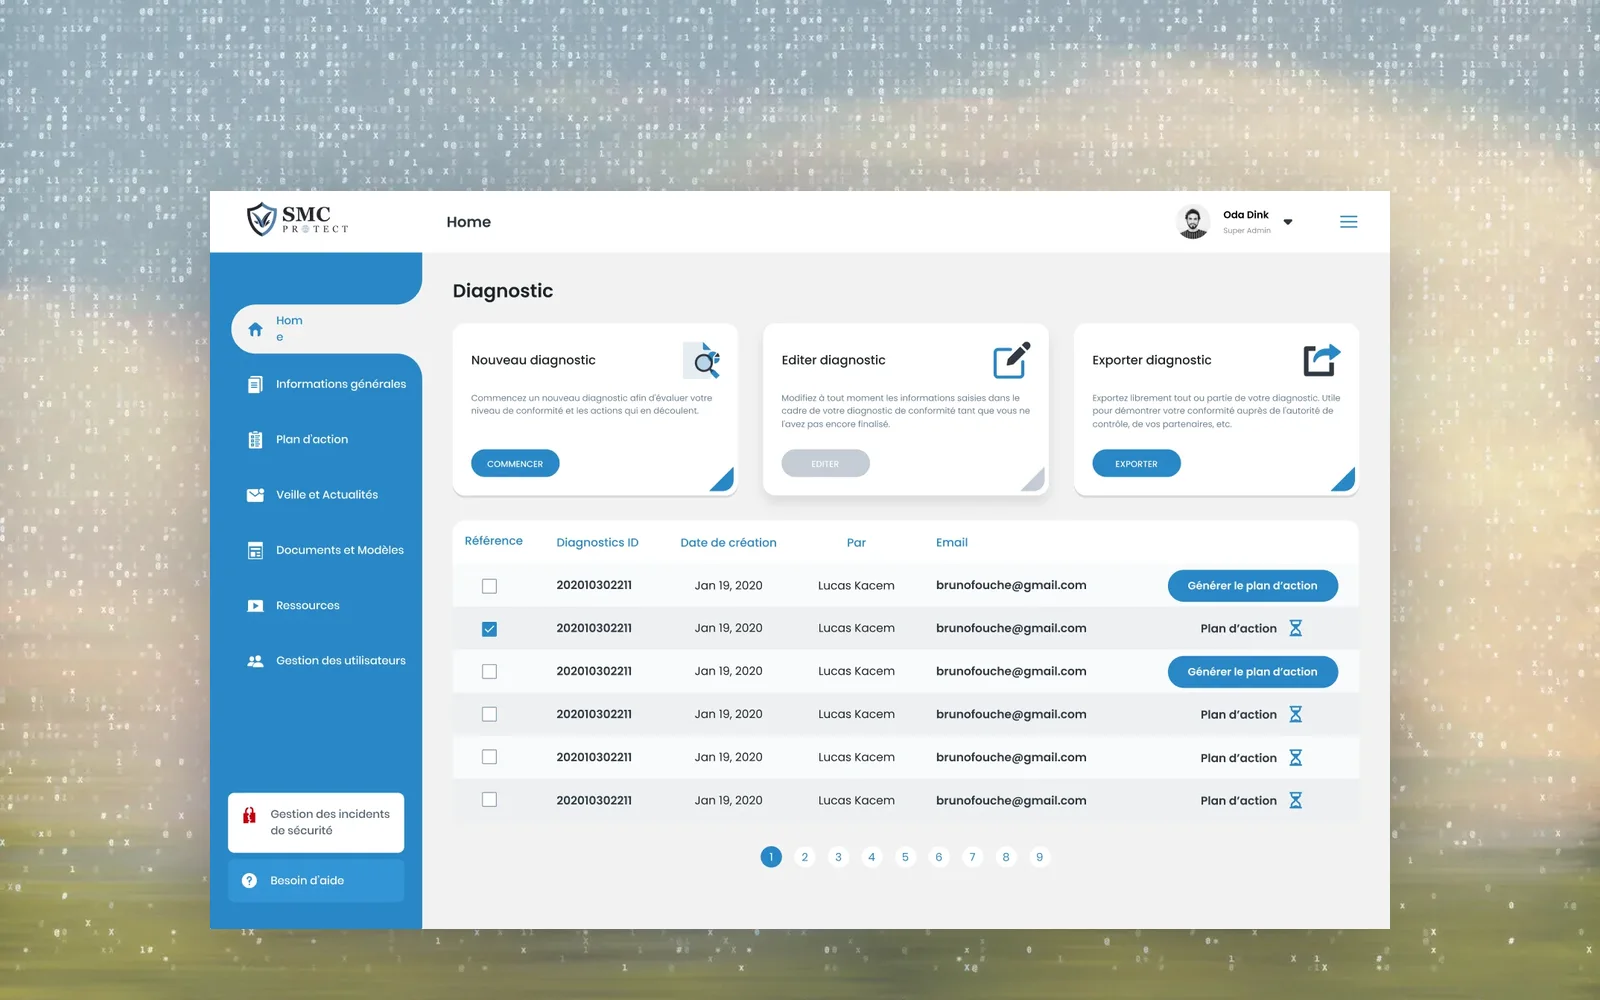Open the hamburger menu icon
1600x1000 pixels.
click(1349, 222)
